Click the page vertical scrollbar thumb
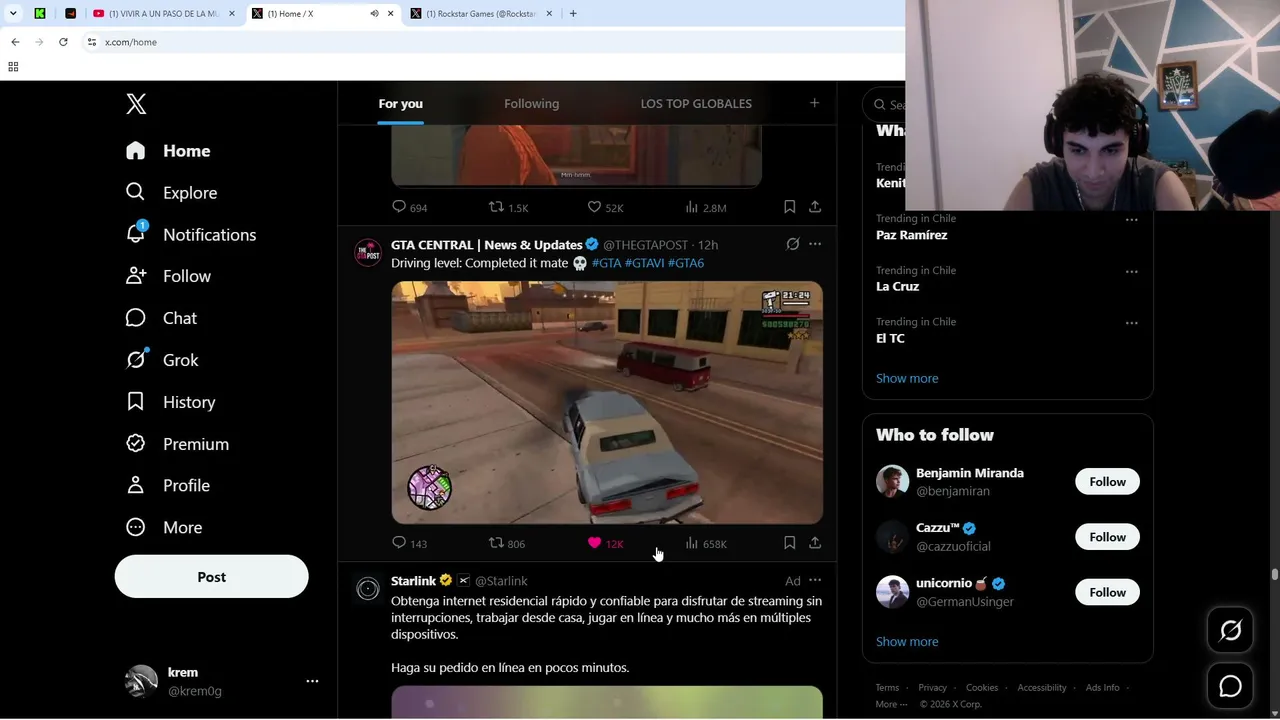 click(1275, 574)
